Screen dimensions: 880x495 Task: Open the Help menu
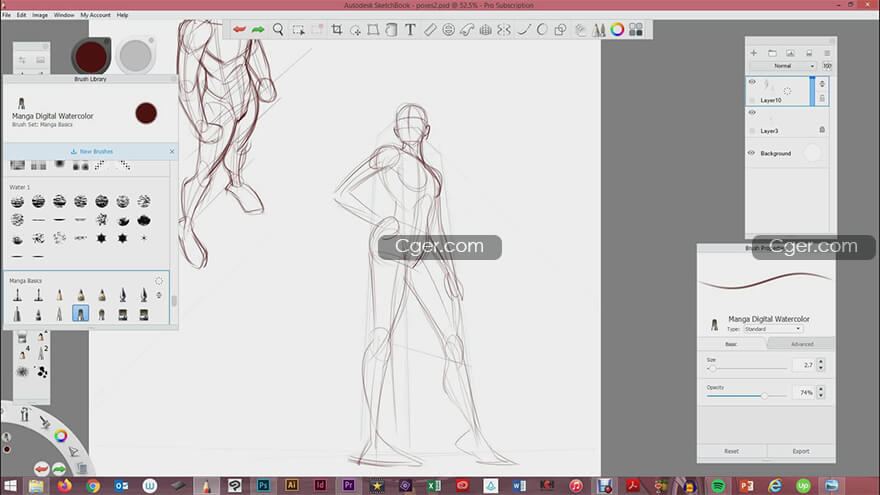122,15
